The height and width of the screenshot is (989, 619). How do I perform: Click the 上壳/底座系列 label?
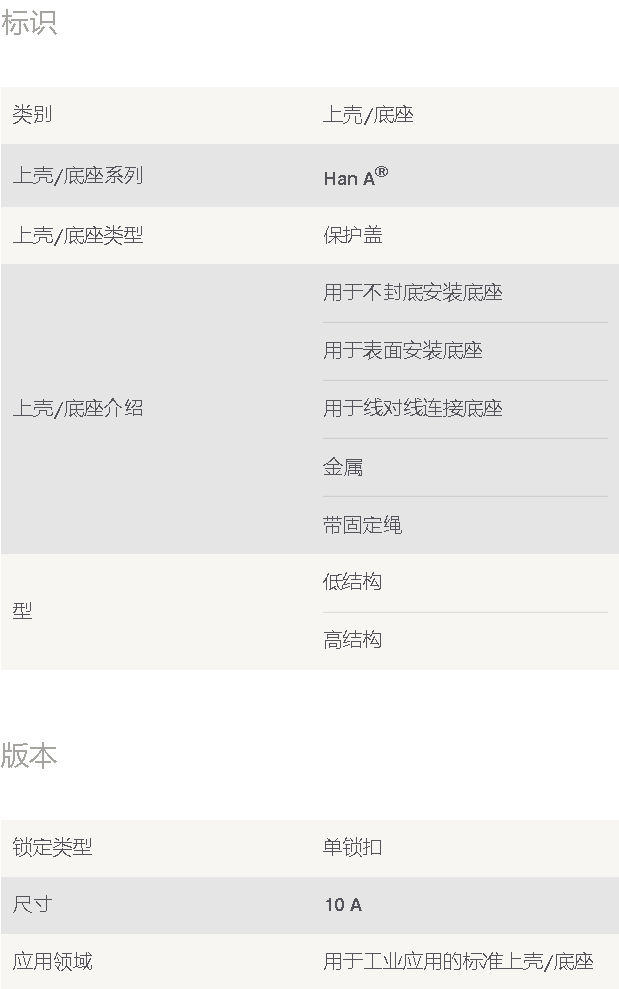pyautogui.click(x=78, y=175)
